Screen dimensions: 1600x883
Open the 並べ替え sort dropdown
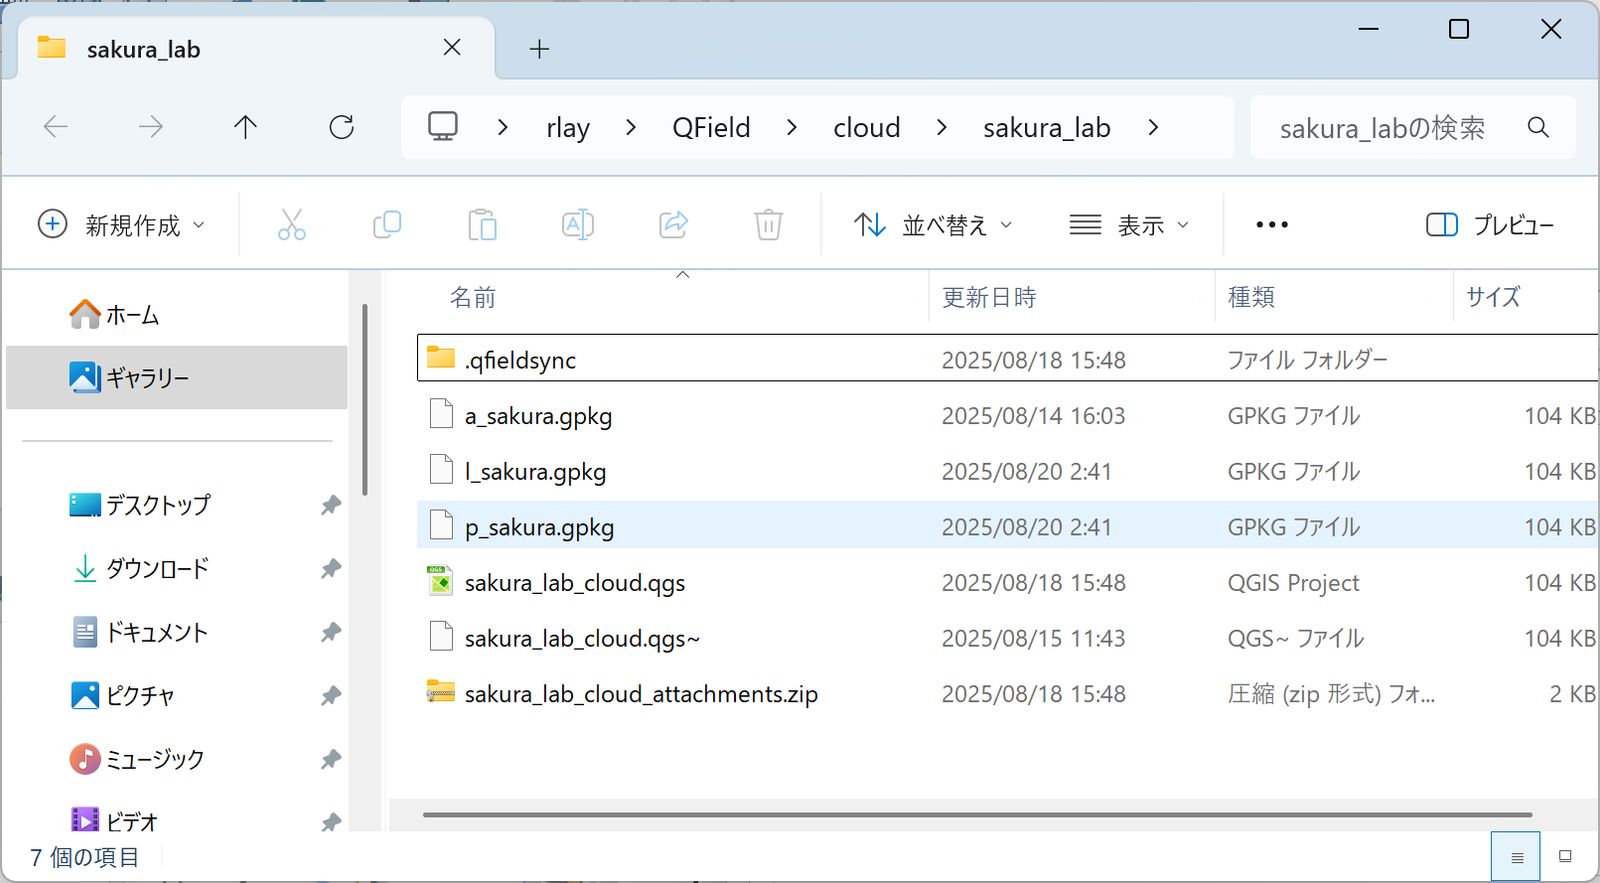(933, 225)
